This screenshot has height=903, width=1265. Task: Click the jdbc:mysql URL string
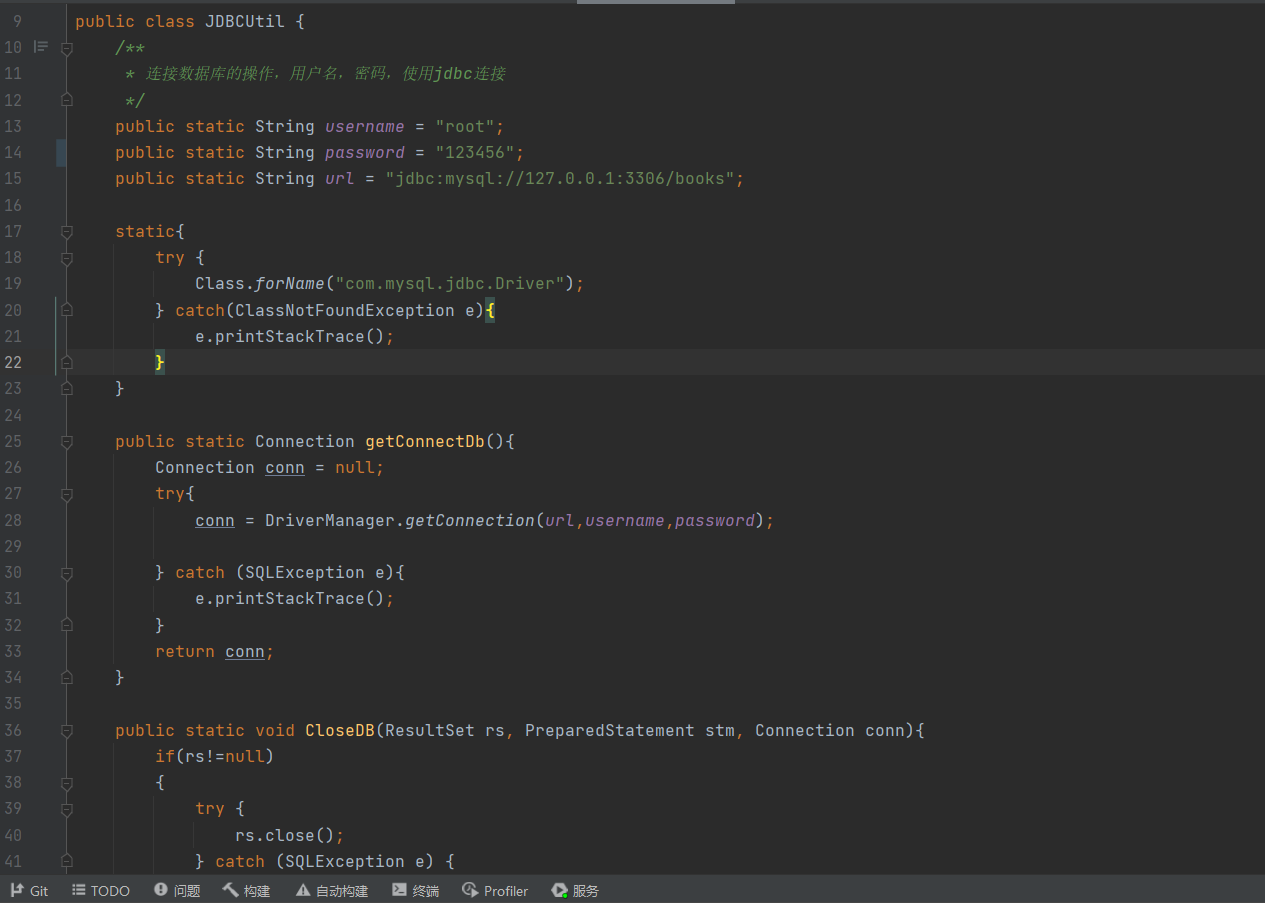tap(560, 179)
